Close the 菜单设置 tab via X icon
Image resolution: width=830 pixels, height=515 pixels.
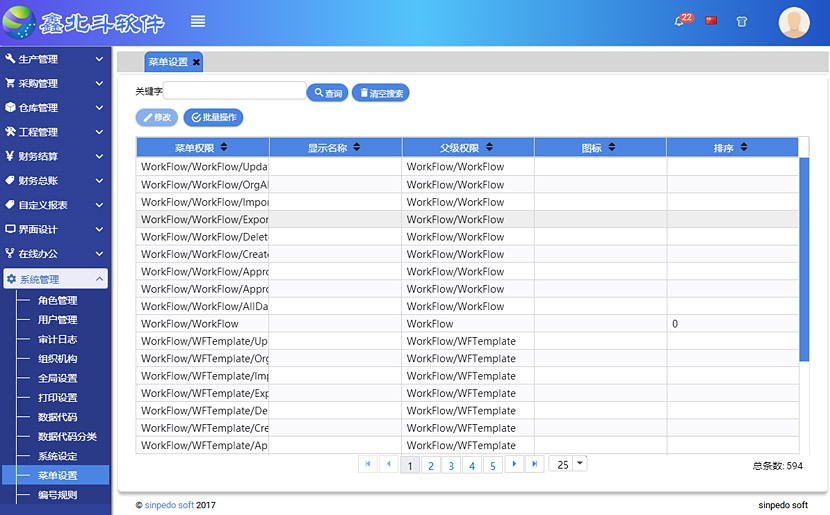[197, 62]
